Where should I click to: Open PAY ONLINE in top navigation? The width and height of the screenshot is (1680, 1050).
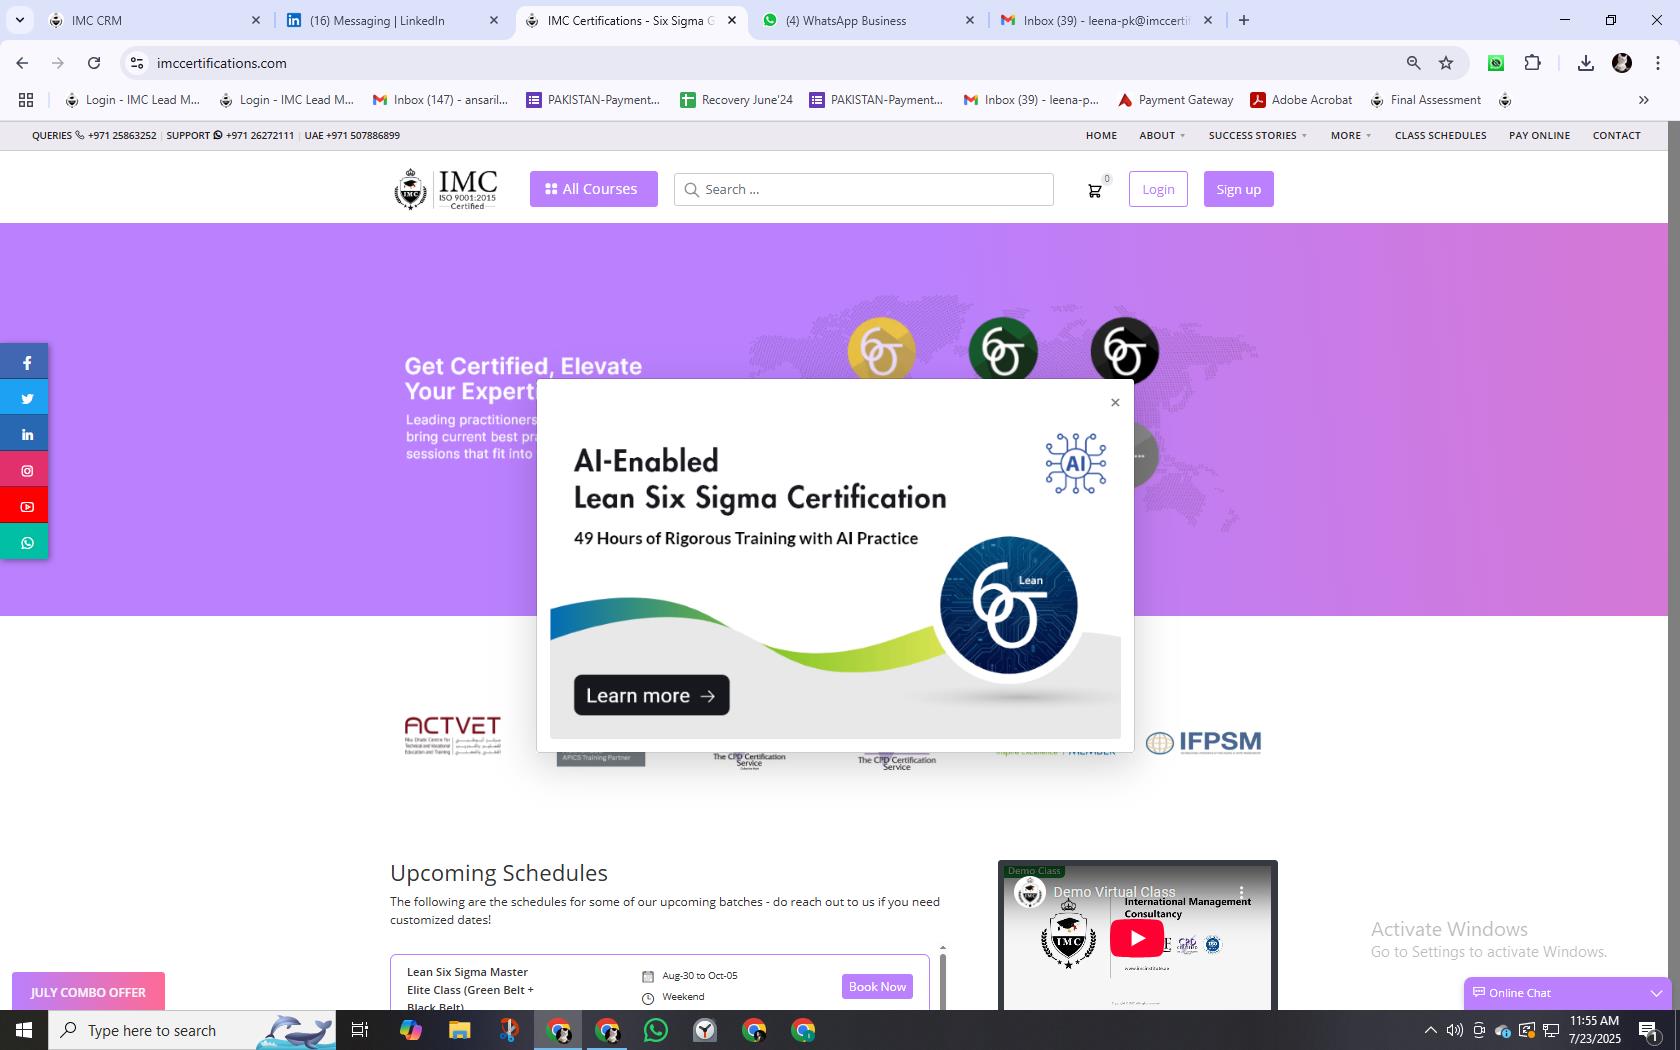(x=1539, y=135)
